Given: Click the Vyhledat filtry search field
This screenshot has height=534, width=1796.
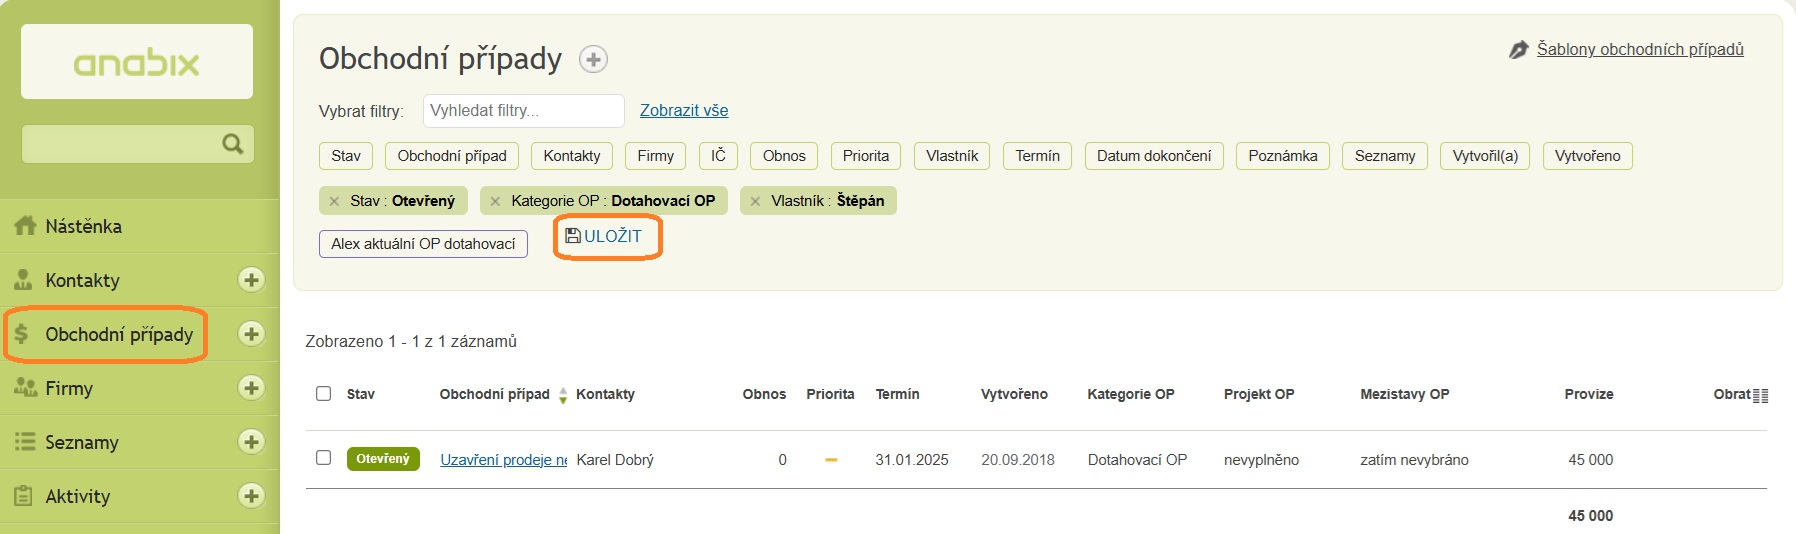Looking at the screenshot, I should click(x=523, y=111).
